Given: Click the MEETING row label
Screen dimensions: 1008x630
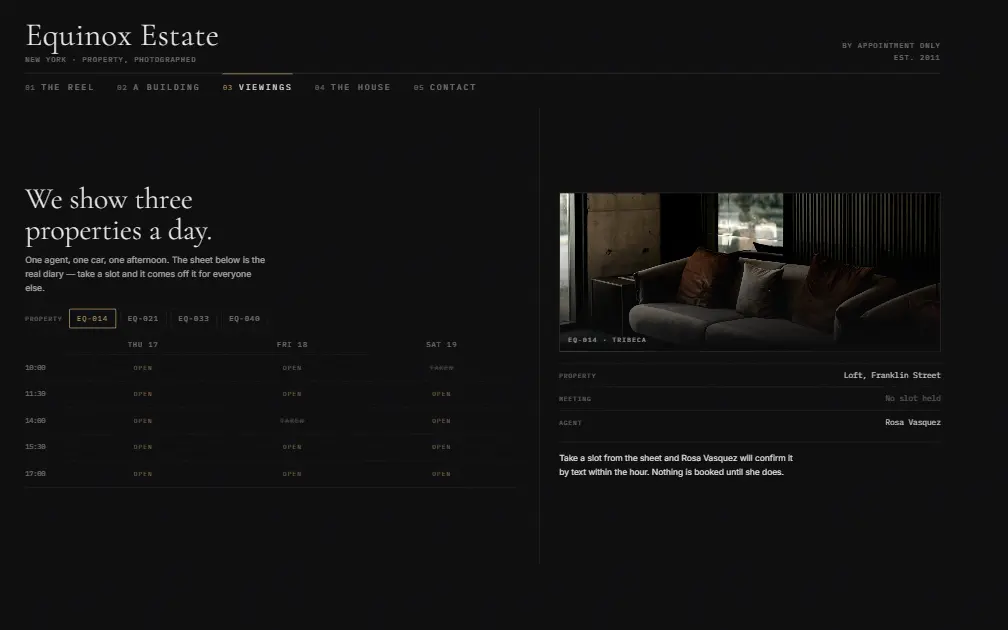Looking at the screenshot, I should tap(575, 399).
